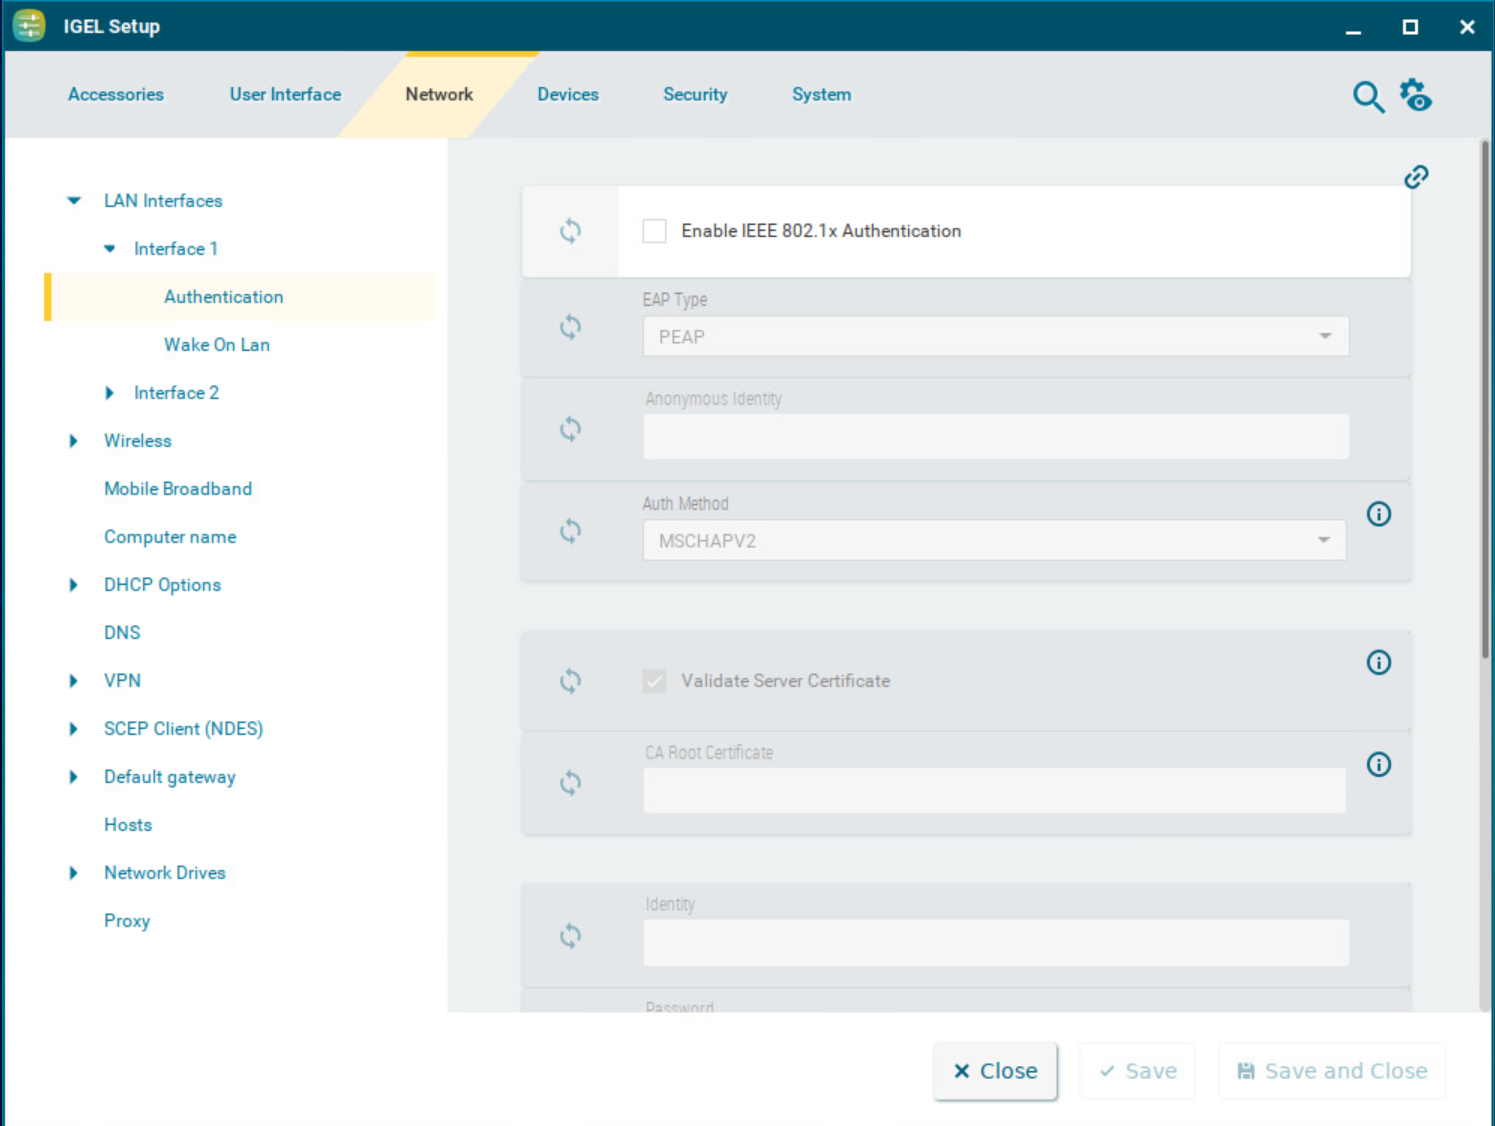Click the IGEL logo in title bar
The image size is (1495, 1126).
tap(28, 25)
